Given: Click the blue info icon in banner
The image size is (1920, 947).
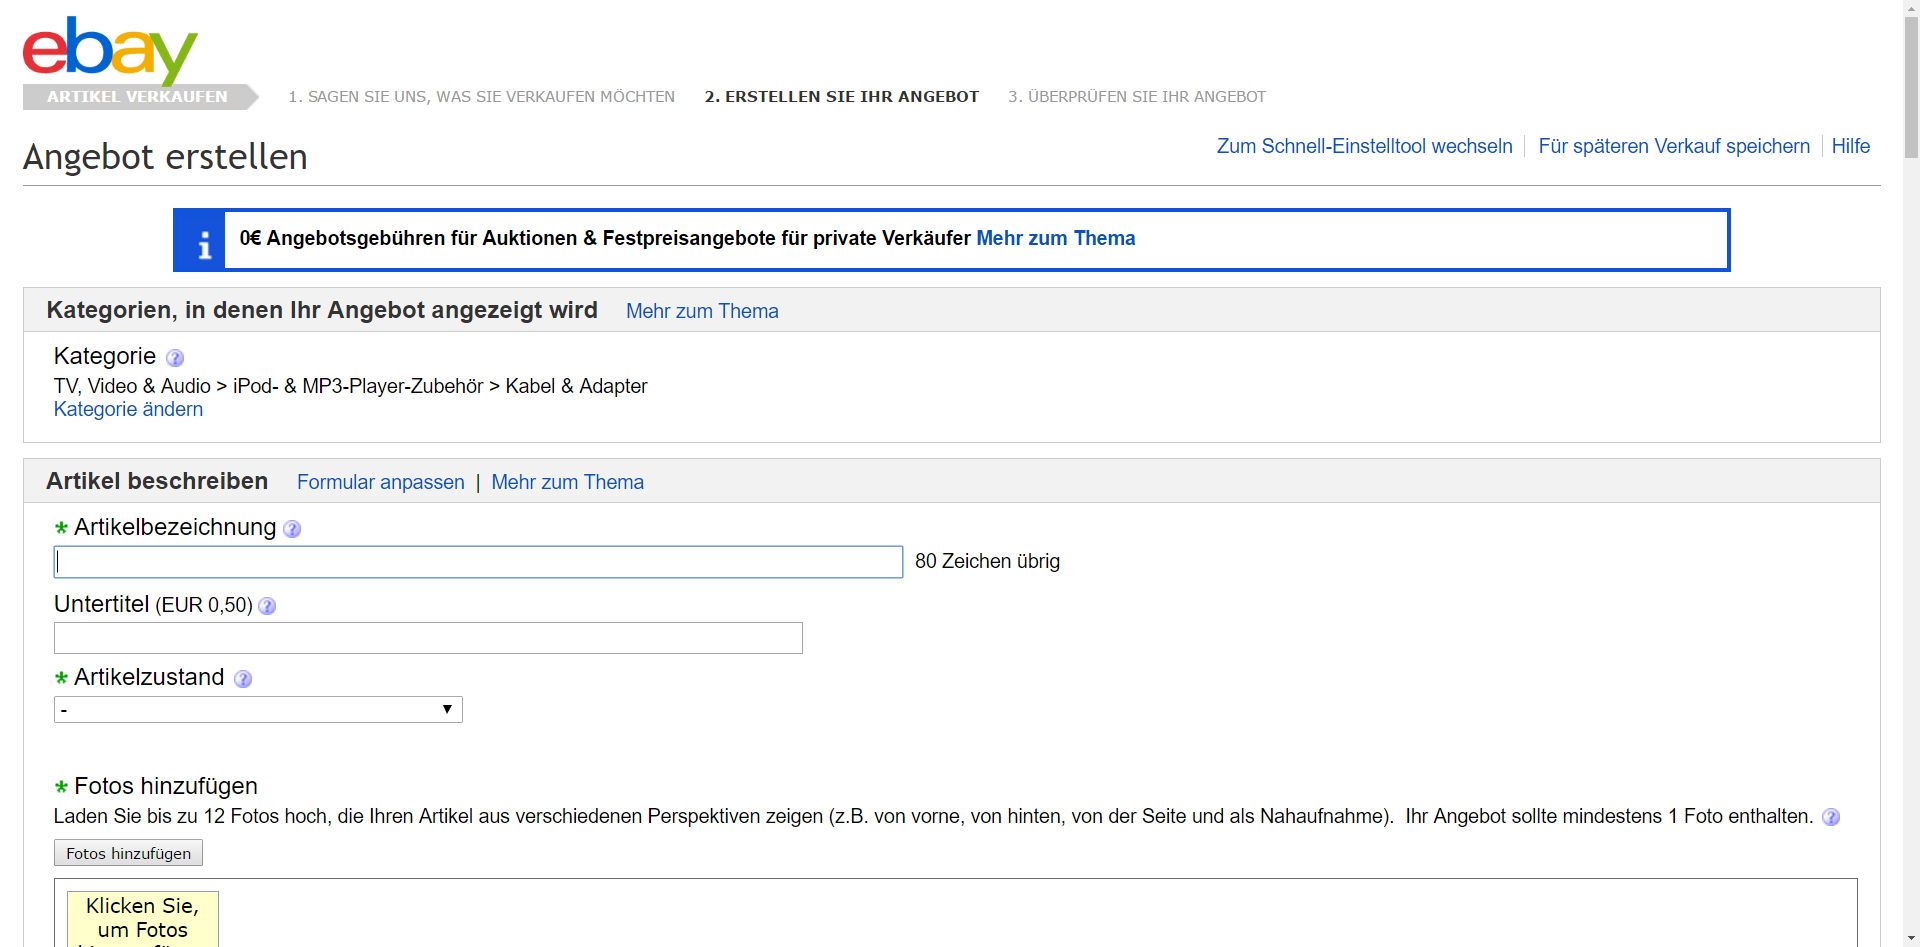Looking at the screenshot, I should 200,240.
